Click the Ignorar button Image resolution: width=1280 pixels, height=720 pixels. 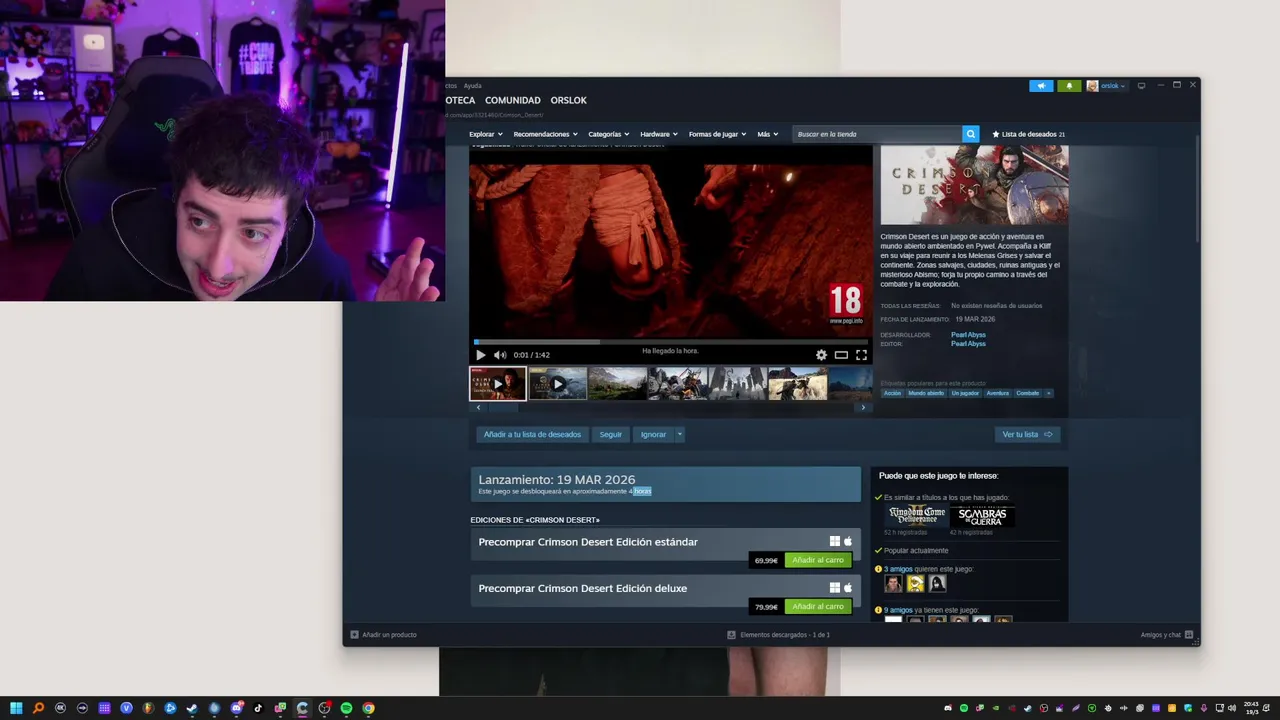pos(653,435)
